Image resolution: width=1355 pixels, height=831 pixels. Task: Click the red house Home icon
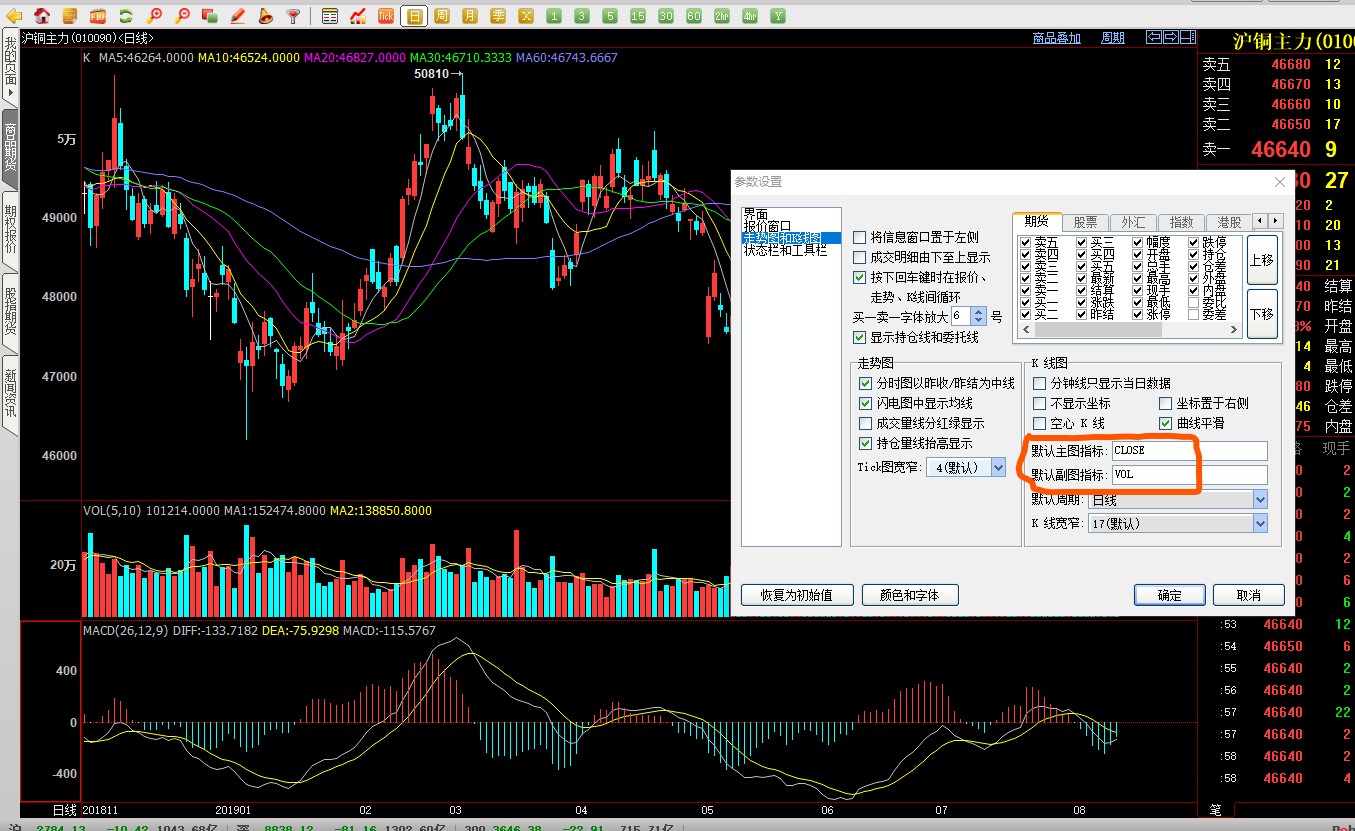coord(42,16)
